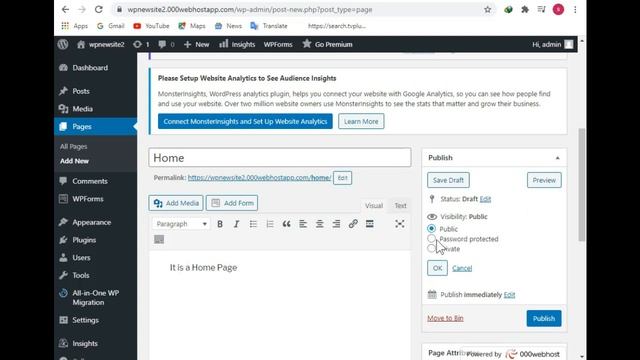Image resolution: width=640 pixels, height=360 pixels.
Task: Click the blue Publish button
Action: point(544,318)
